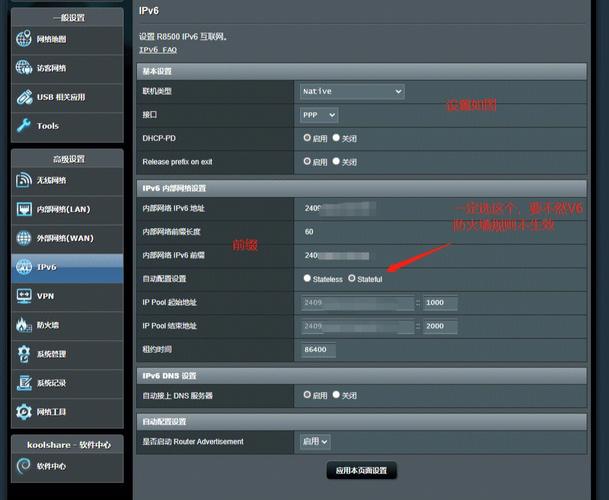Open the 系统记录 system log icon

click(x=24, y=383)
